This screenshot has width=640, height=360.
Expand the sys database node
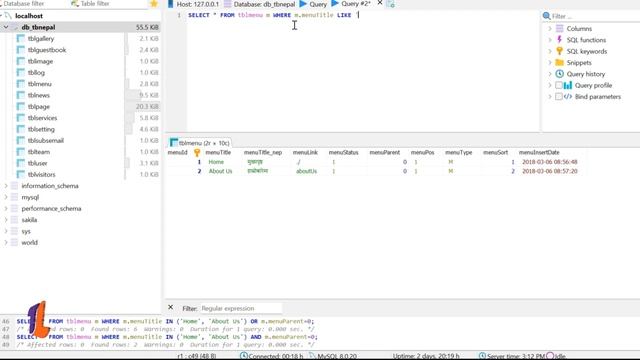tap(6, 231)
